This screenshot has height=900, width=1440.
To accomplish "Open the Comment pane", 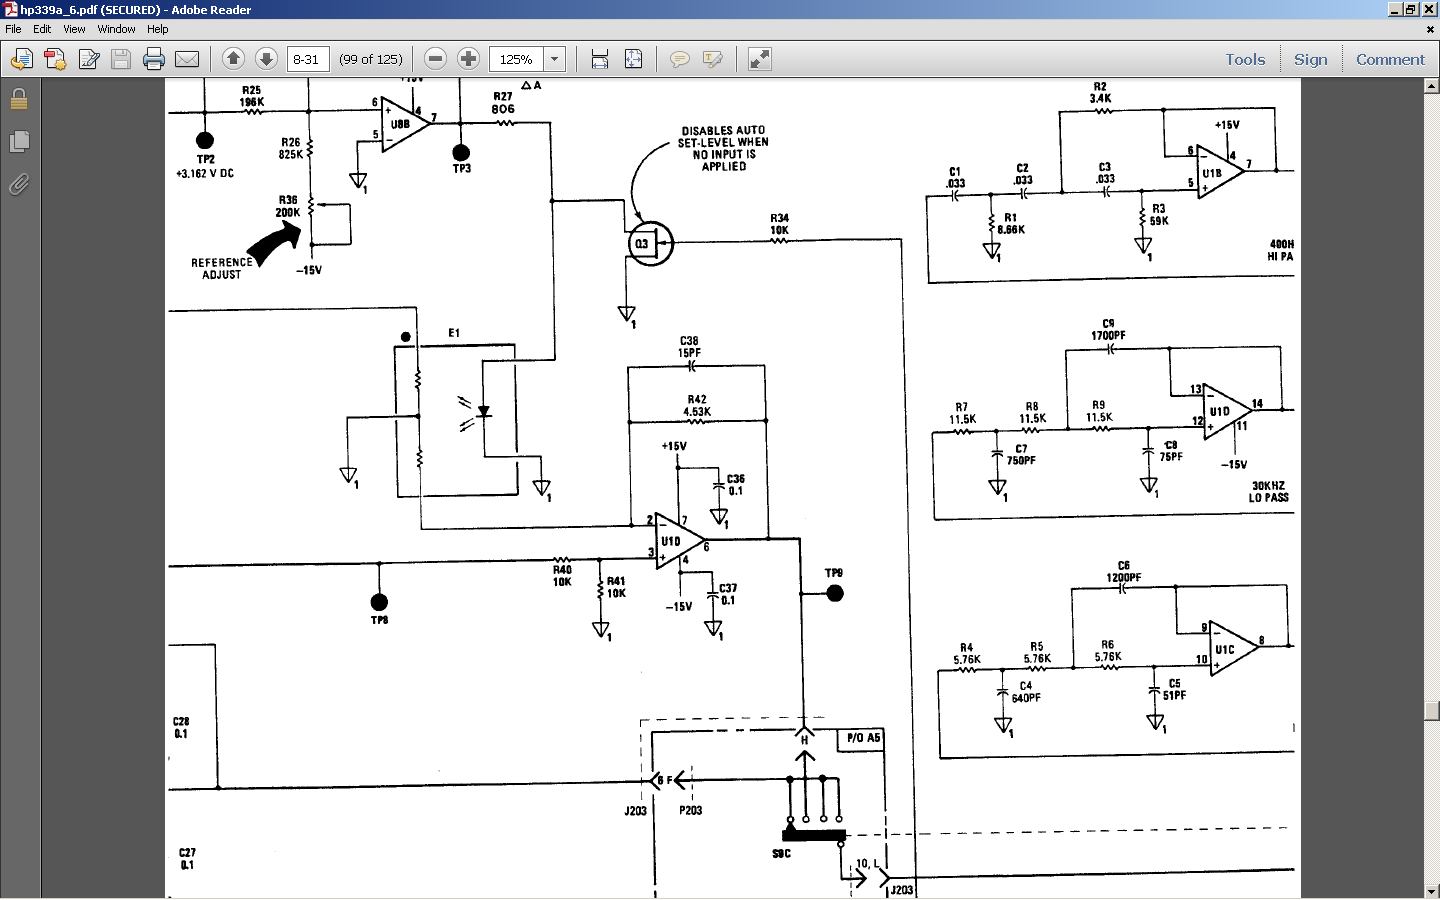I will tap(1390, 59).
